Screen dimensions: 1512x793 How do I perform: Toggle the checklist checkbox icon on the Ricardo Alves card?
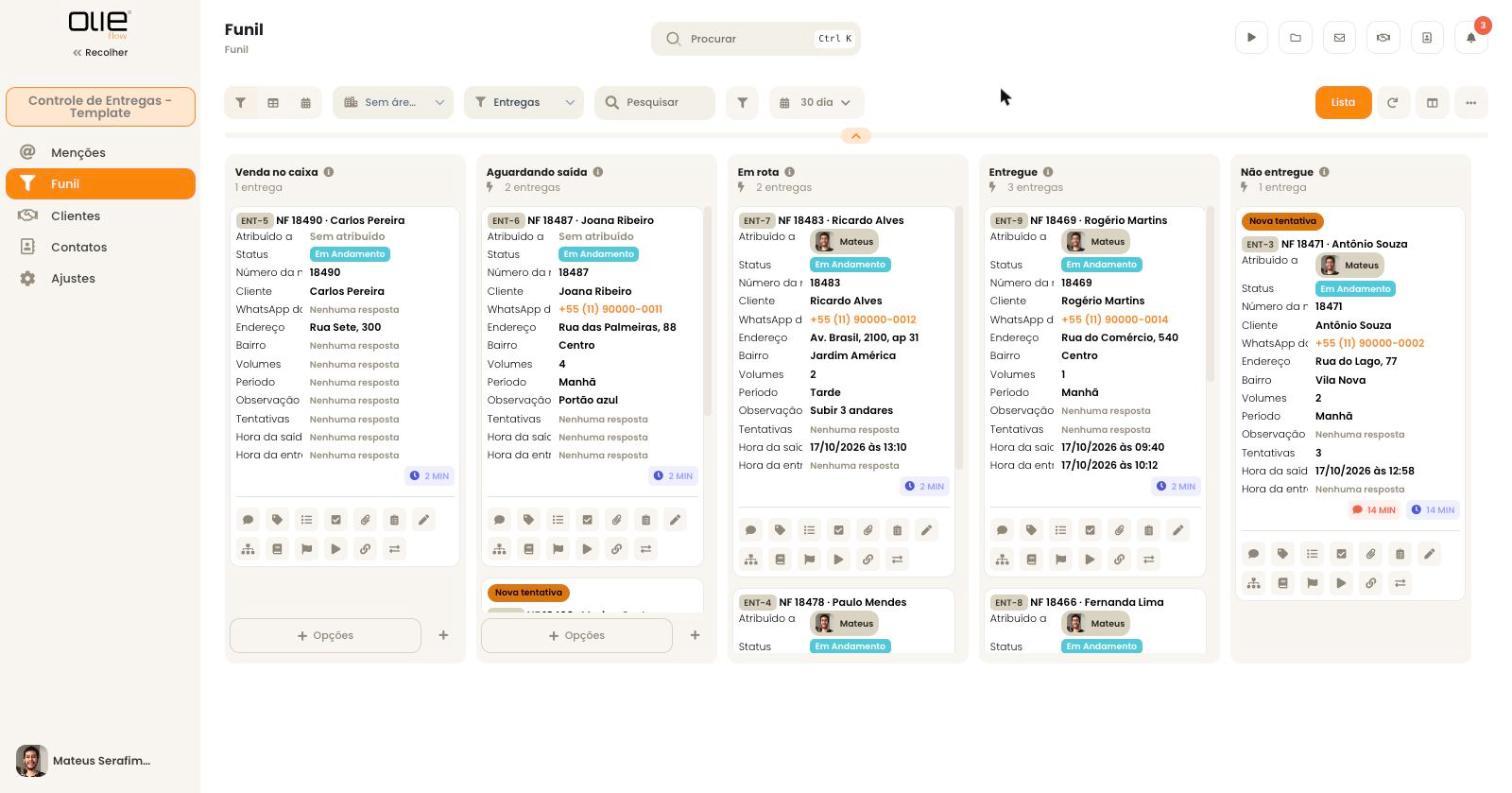838,530
